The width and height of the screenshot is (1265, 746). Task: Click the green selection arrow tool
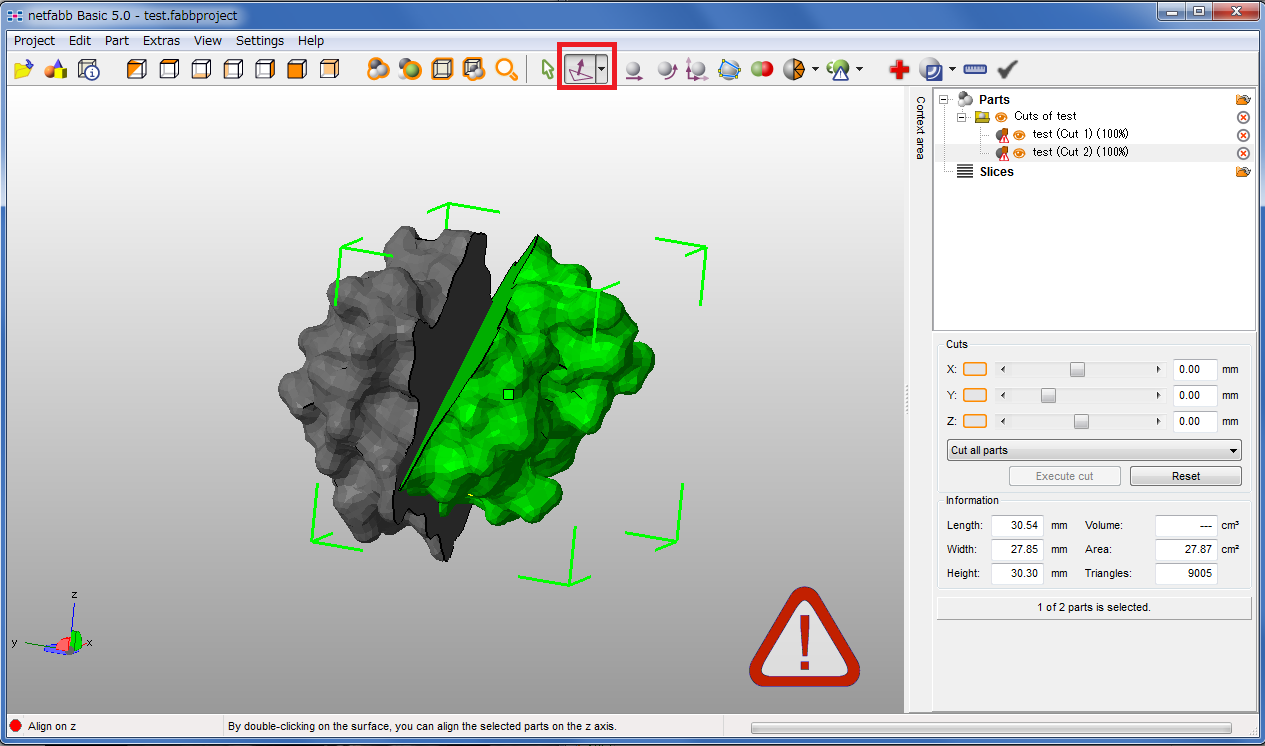point(547,69)
